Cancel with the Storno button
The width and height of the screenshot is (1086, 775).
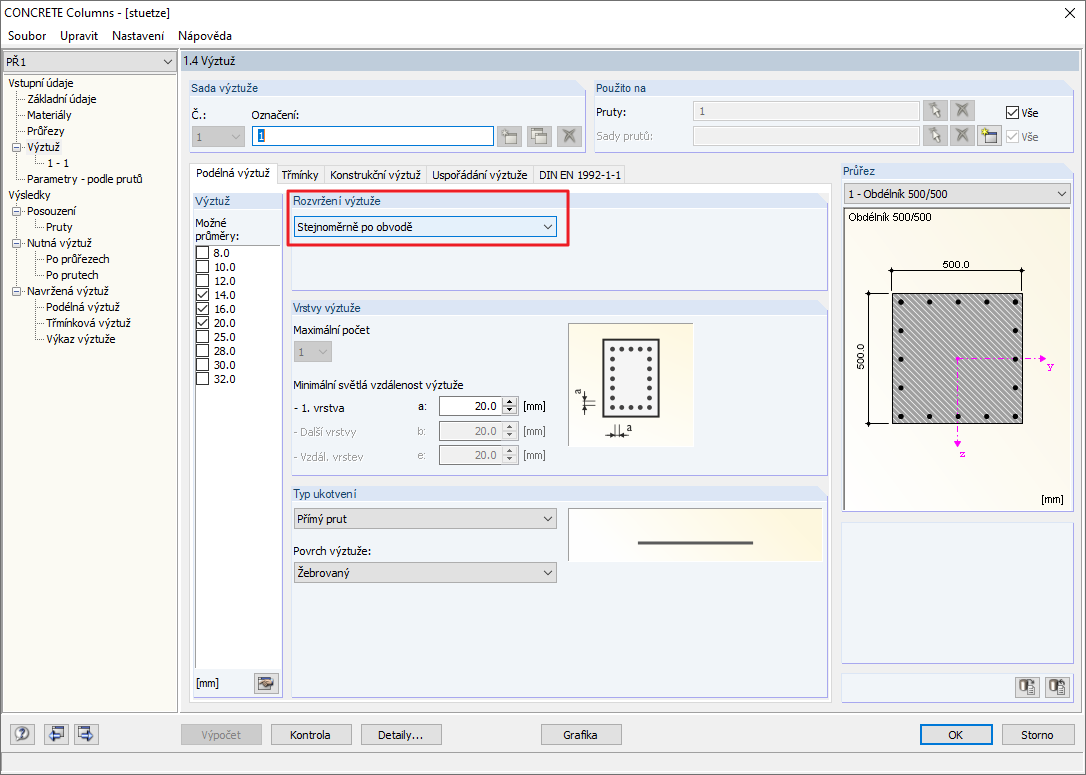click(1037, 735)
